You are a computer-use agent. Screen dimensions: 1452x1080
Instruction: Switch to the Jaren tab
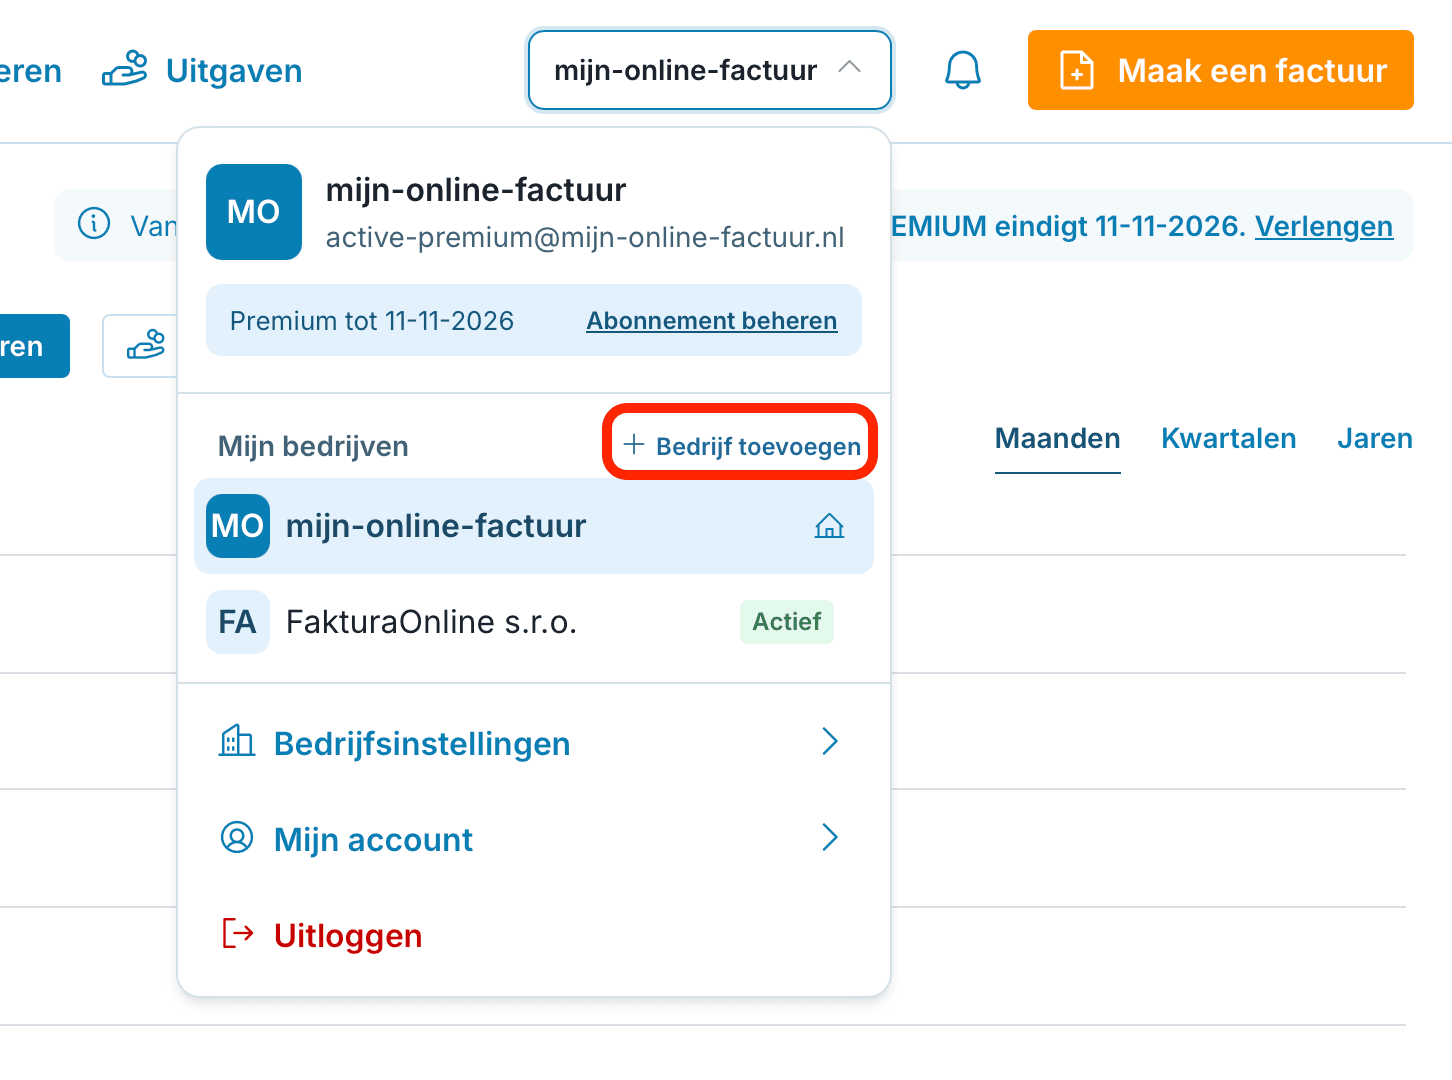coord(1375,439)
